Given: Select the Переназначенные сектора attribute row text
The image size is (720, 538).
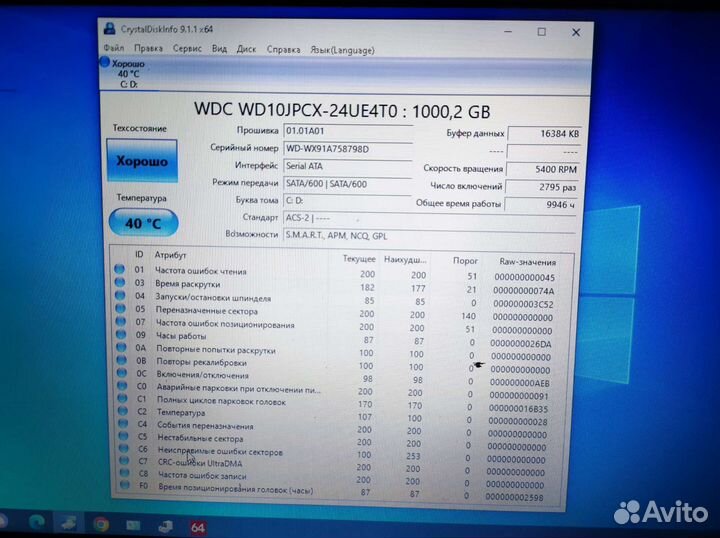Looking at the screenshot, I should click(x=207, y=311).
